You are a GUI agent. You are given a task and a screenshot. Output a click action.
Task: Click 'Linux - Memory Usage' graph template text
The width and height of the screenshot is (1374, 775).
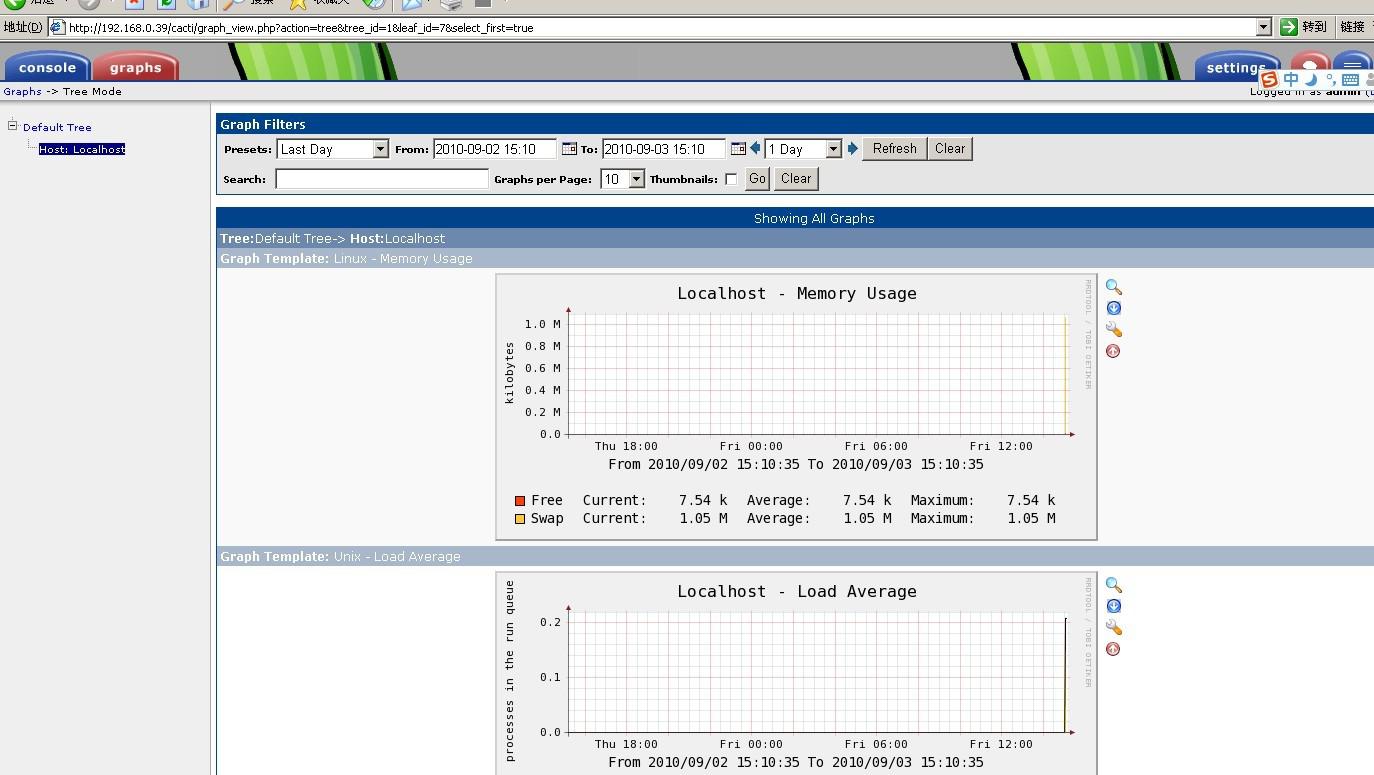click(x=403, y=258)
